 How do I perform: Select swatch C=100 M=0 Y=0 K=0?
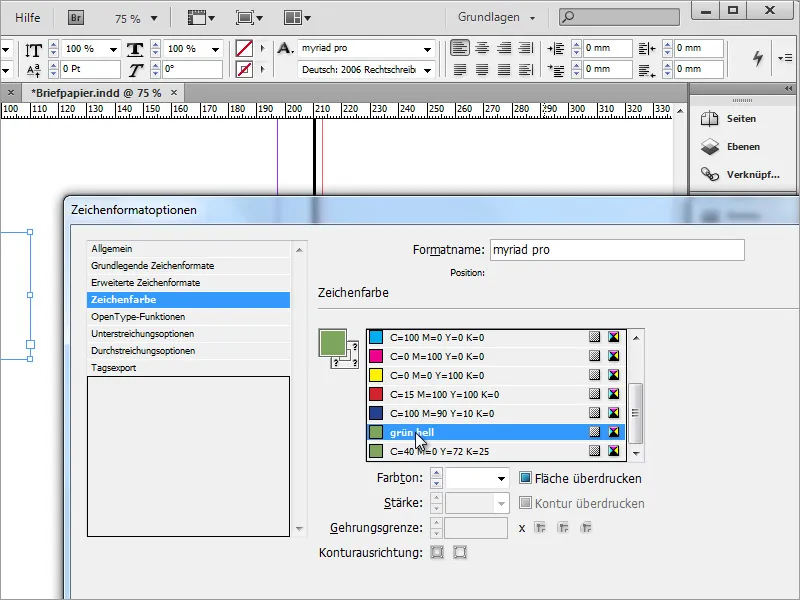point(496,337)
